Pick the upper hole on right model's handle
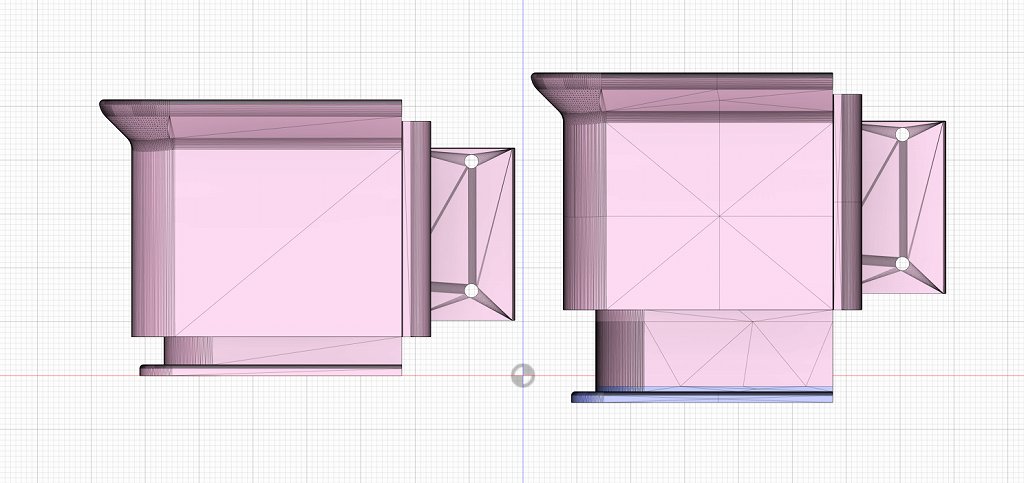This screenshot has height=483, width=1024. [903, 135]
